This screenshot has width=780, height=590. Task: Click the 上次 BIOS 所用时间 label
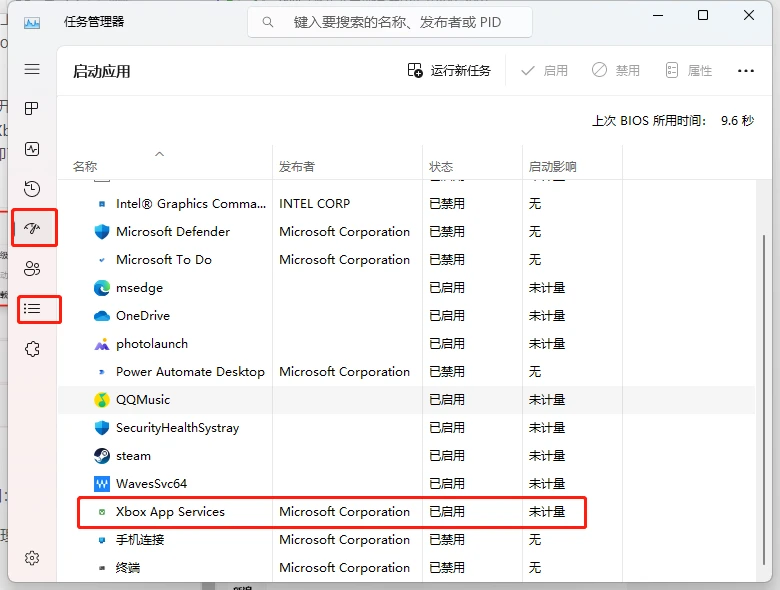click(649, 121)
